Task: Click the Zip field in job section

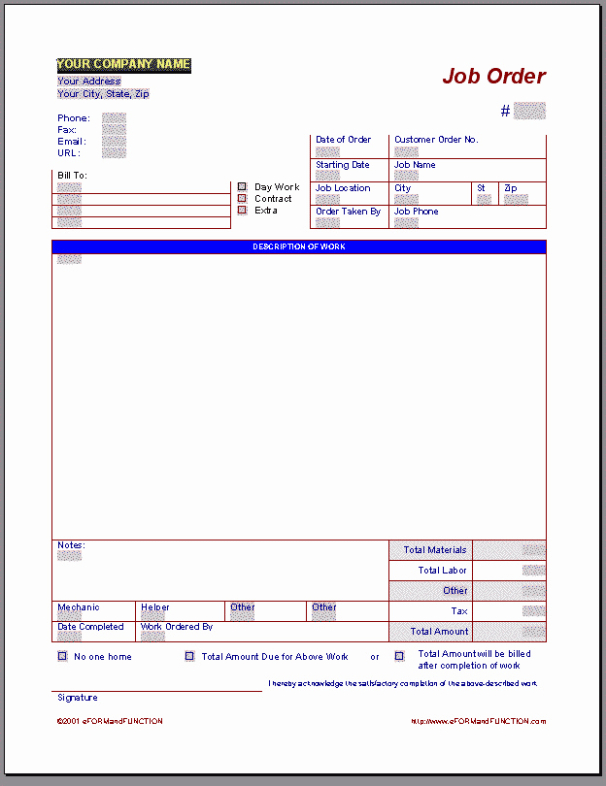Action: pos(516,200)
